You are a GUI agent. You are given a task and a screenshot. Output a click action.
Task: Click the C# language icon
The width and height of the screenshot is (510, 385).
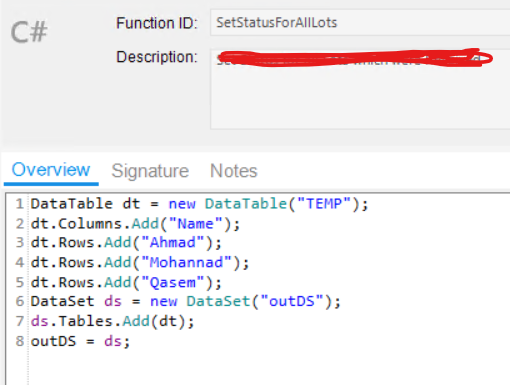(x=29, y=32)
